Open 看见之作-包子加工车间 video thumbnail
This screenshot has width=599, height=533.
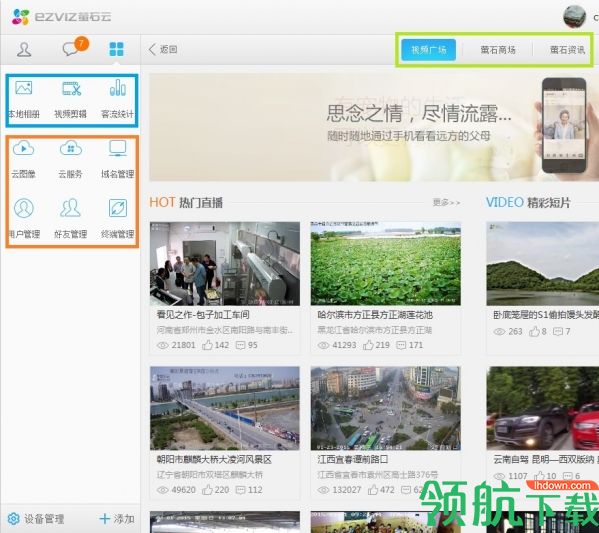(x=225, y=264)
